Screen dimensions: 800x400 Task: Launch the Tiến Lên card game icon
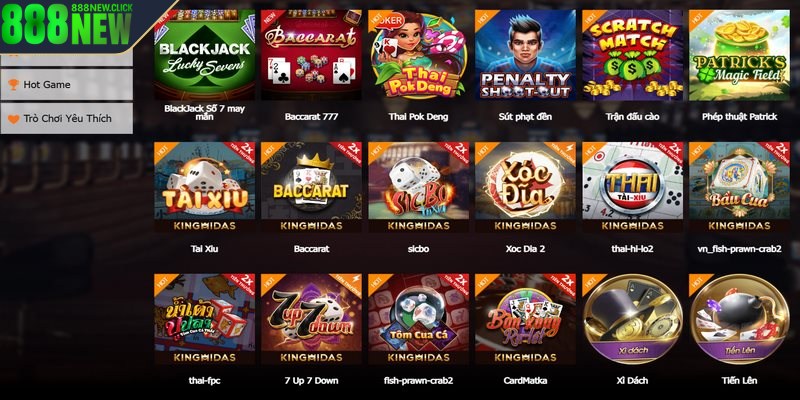[x=739, y=319]
